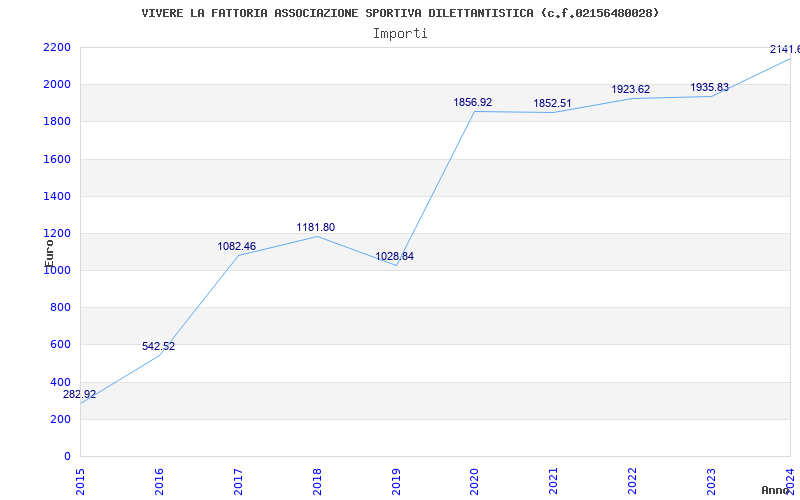
Task: Click the 1800 y-axis tick label
Action: tap(57, 122)
